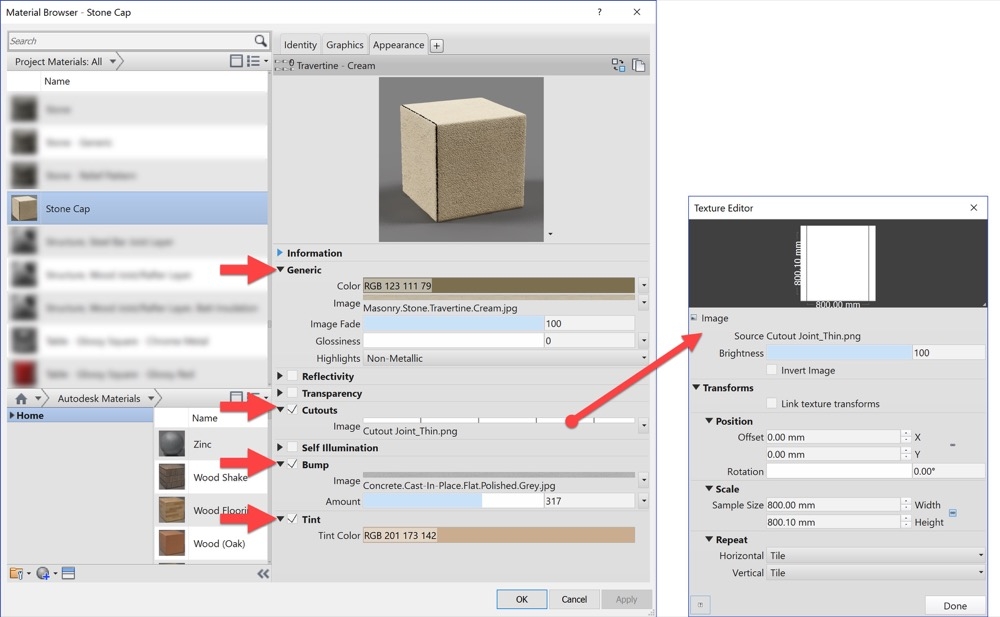Switch to the Identity tab
The width and height of the screenshot is (1000, 617).
300,44
